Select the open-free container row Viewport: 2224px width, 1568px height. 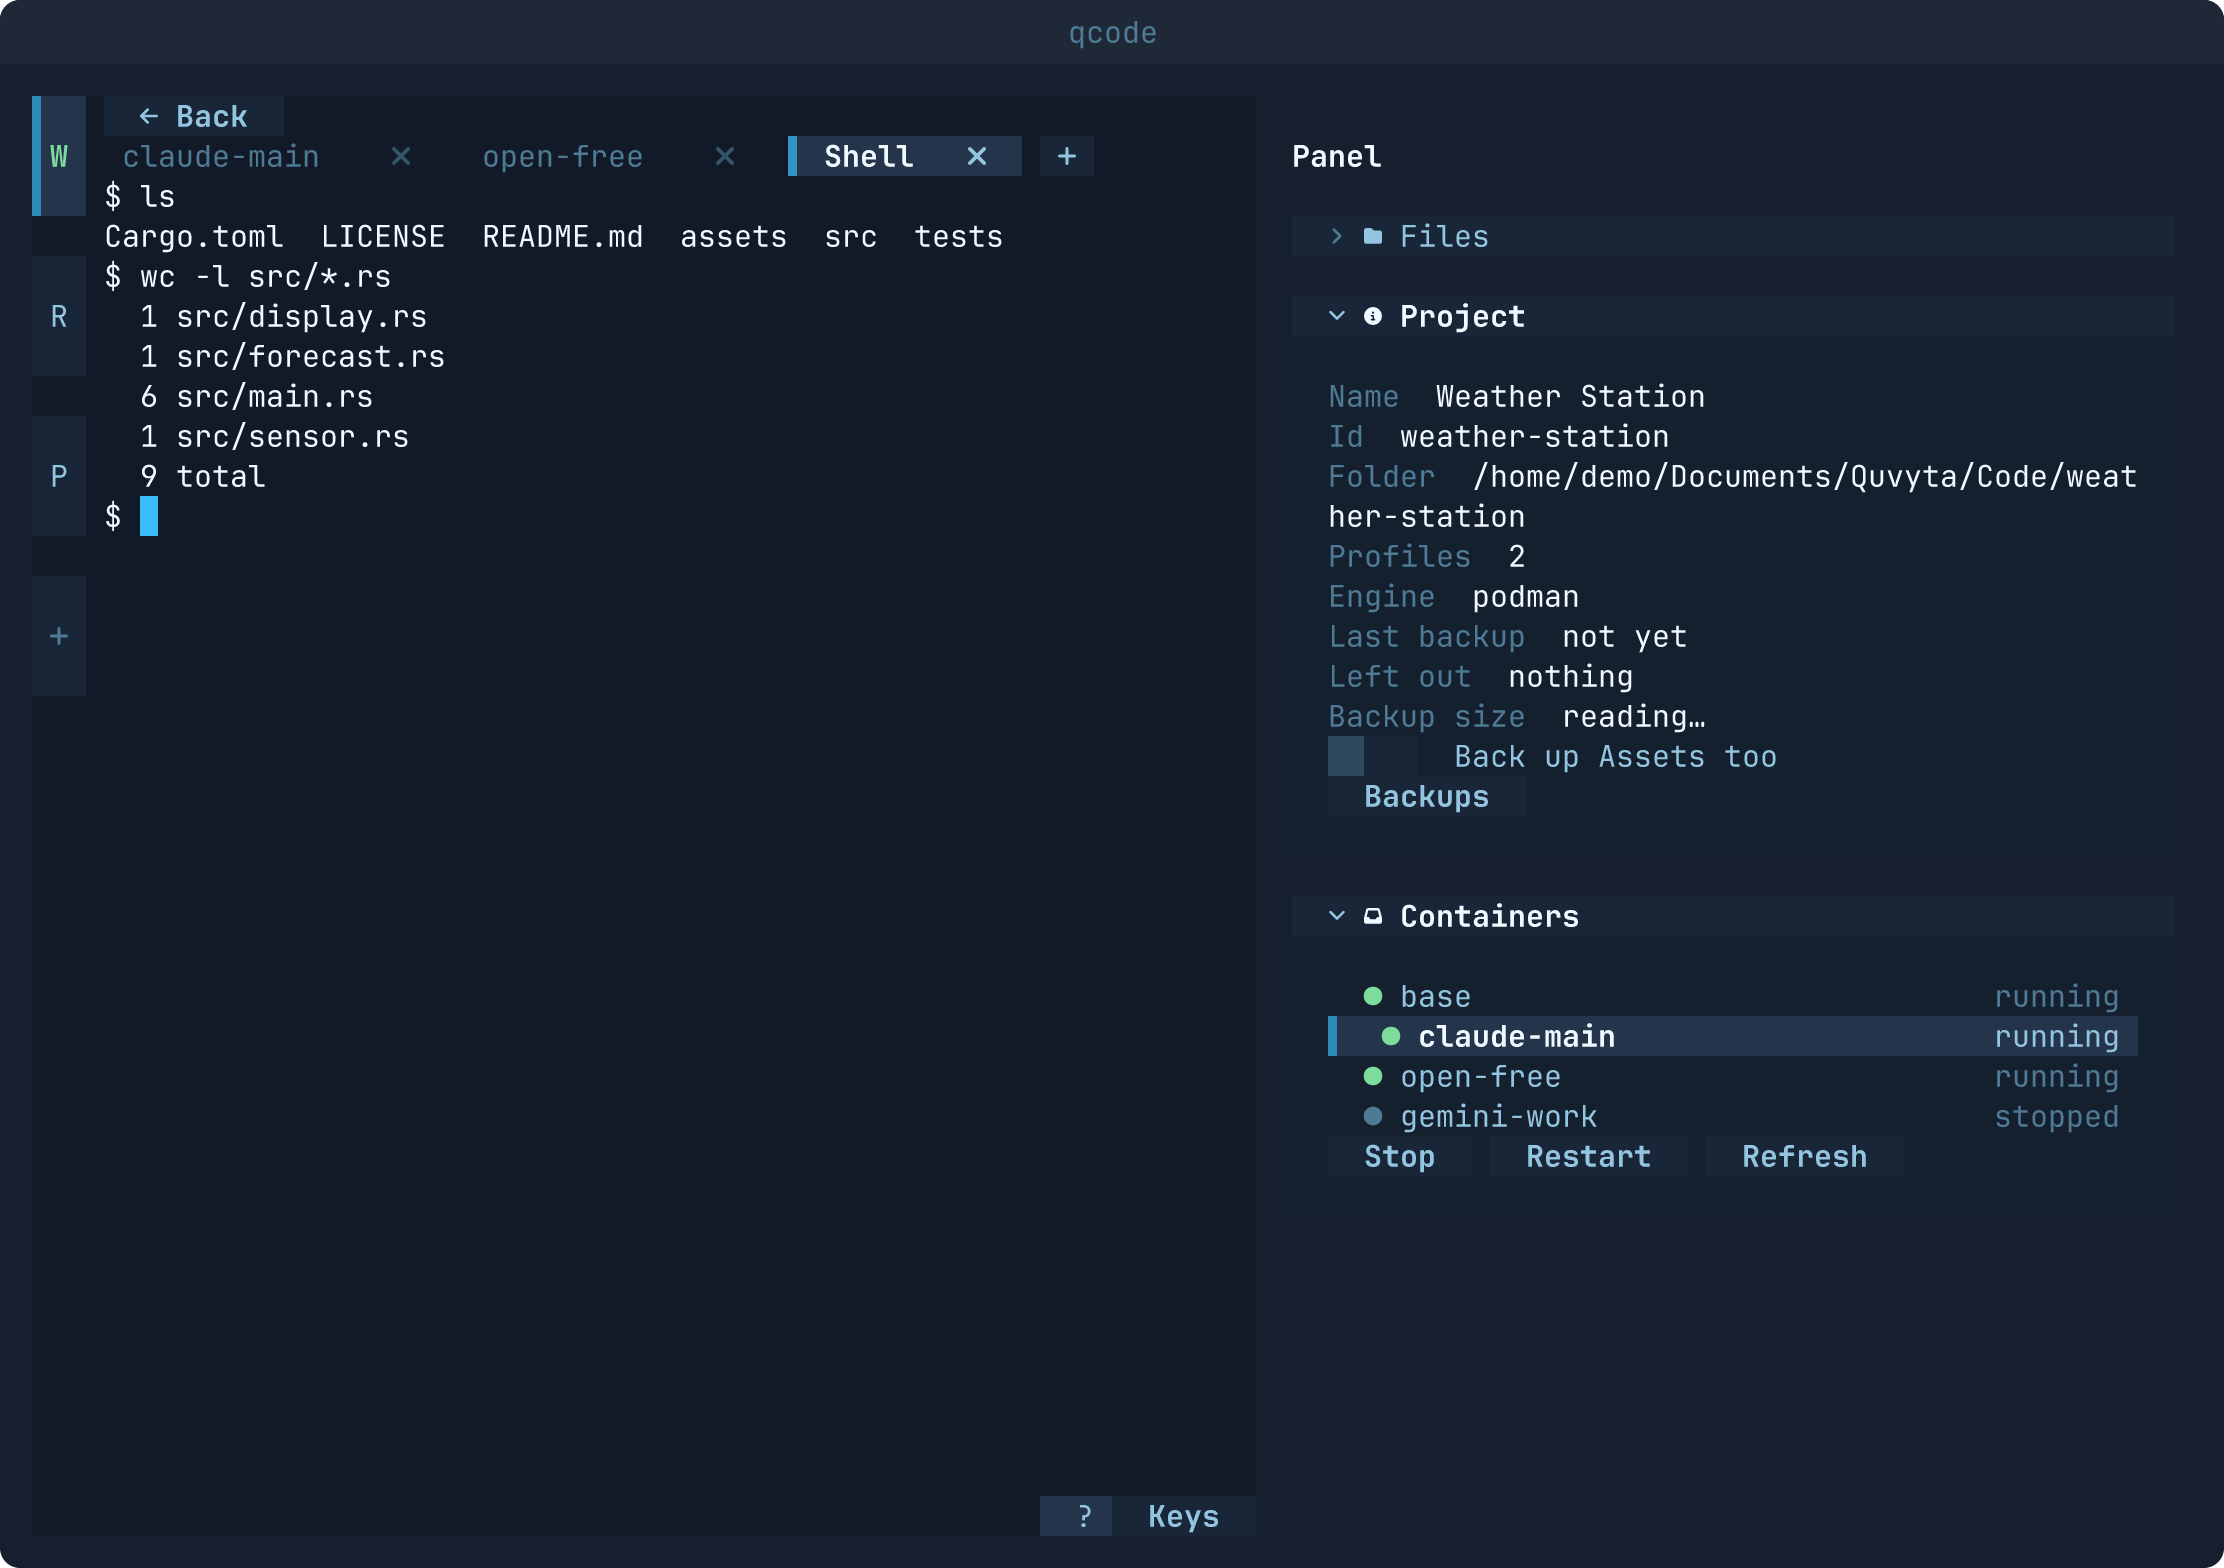(x=1733, y=1076)
